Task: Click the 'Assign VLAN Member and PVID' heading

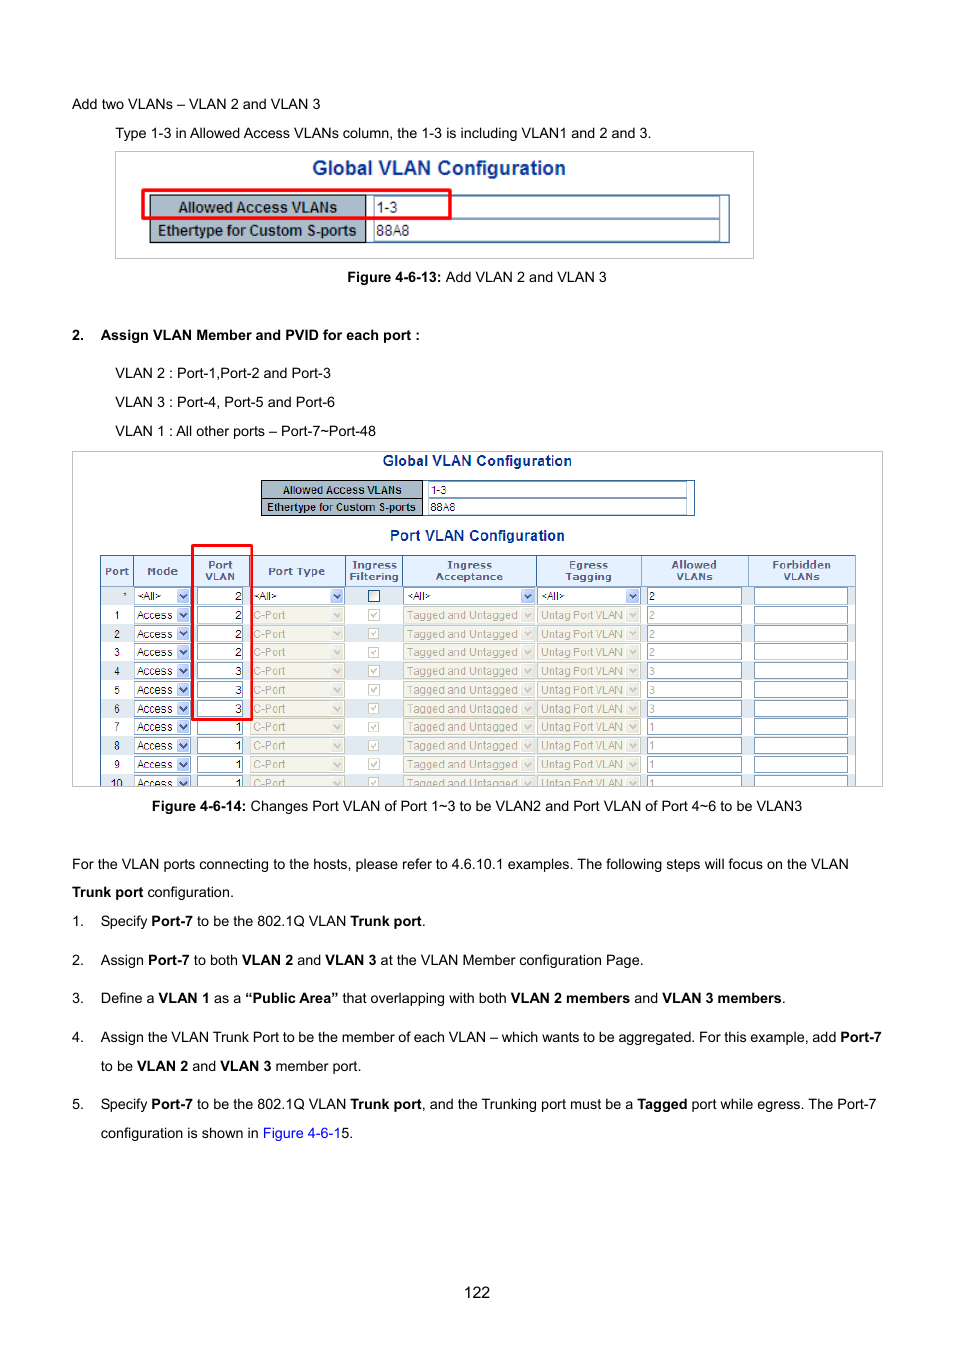Action: (260, 335)
